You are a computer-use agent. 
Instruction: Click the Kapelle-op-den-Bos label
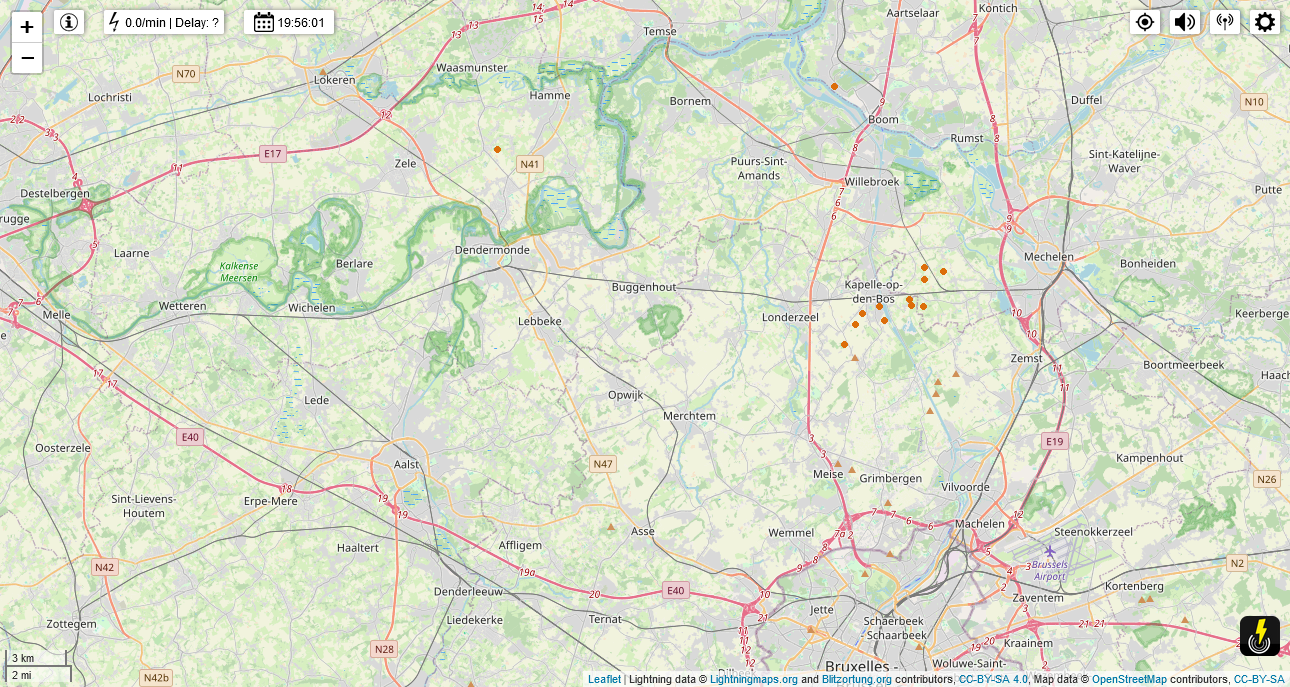point(874,291)
